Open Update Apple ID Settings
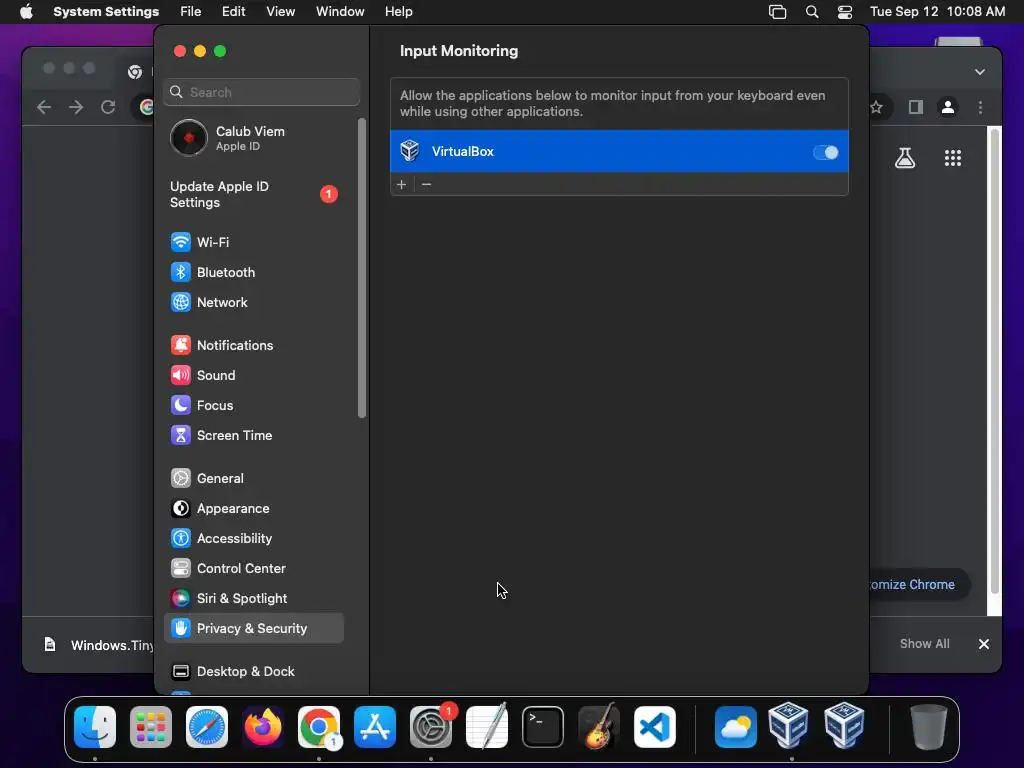The height and width of the screenshot is (768, 1024). point(255,195)
